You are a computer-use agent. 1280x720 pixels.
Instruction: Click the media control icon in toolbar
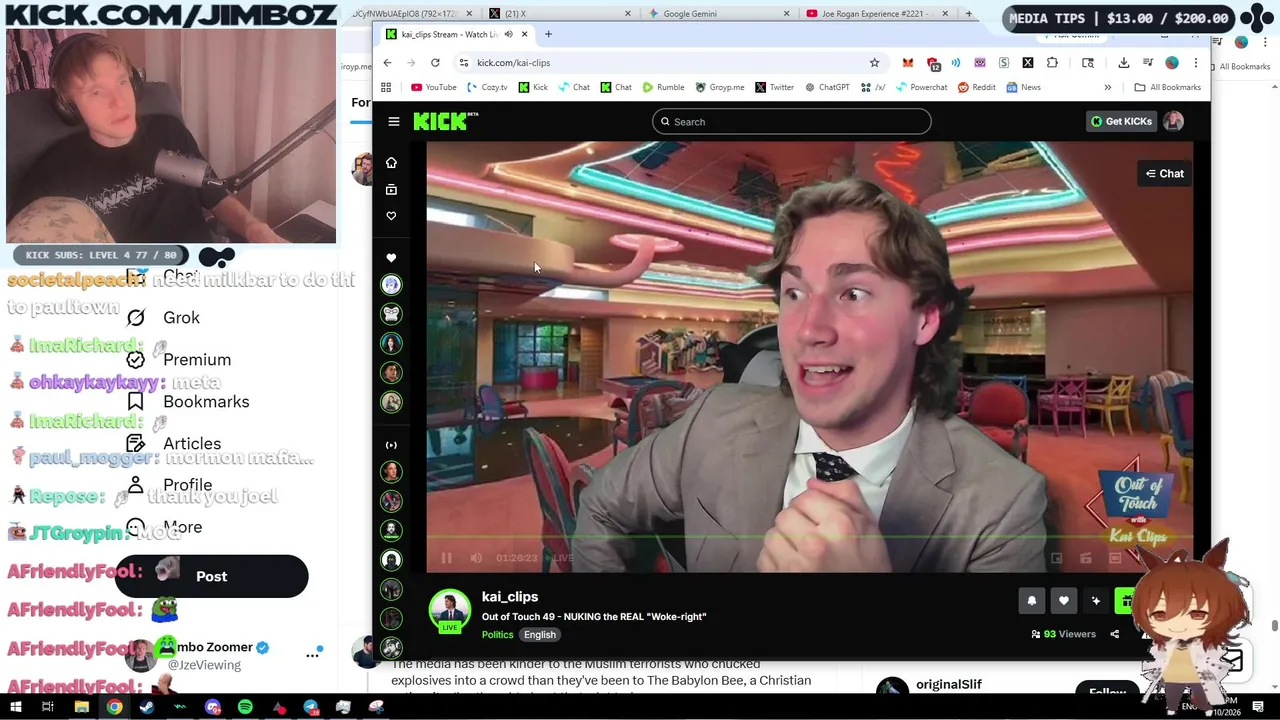[1148, 63]
